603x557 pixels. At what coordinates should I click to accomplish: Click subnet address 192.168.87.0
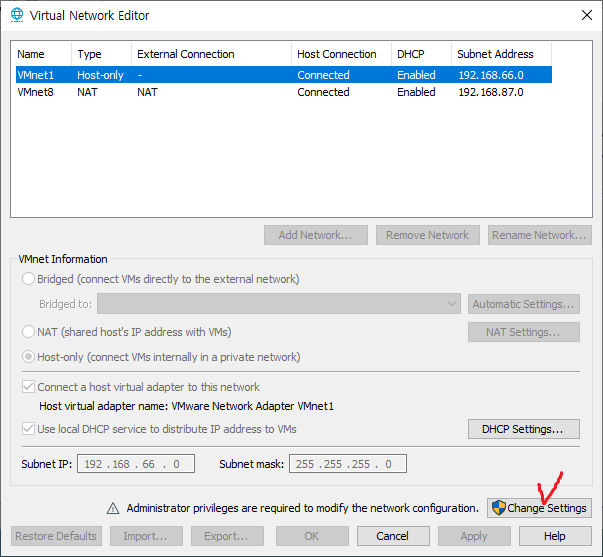click(491, 92)
